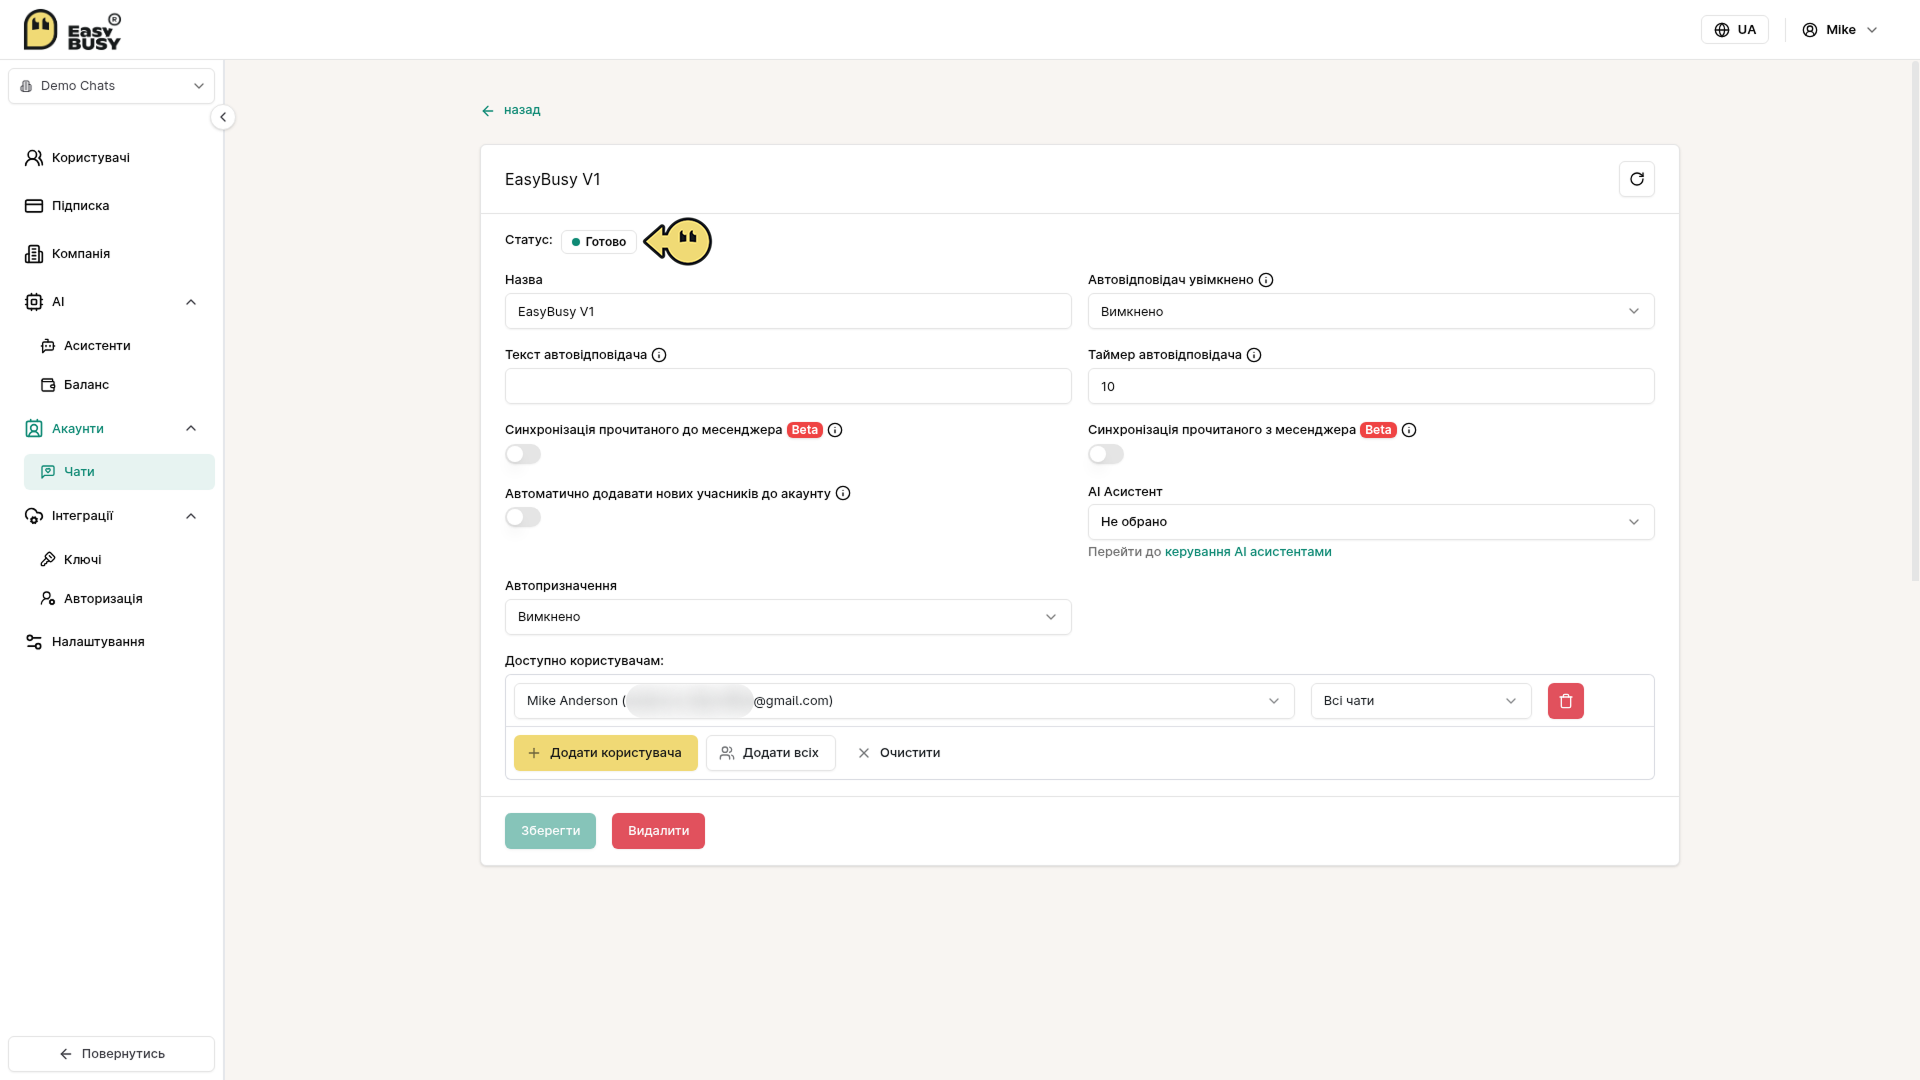Click the Повернутись button at sidebar bottom
The width and height of the screenshot is (1920, 1080).
point(111,1054)
